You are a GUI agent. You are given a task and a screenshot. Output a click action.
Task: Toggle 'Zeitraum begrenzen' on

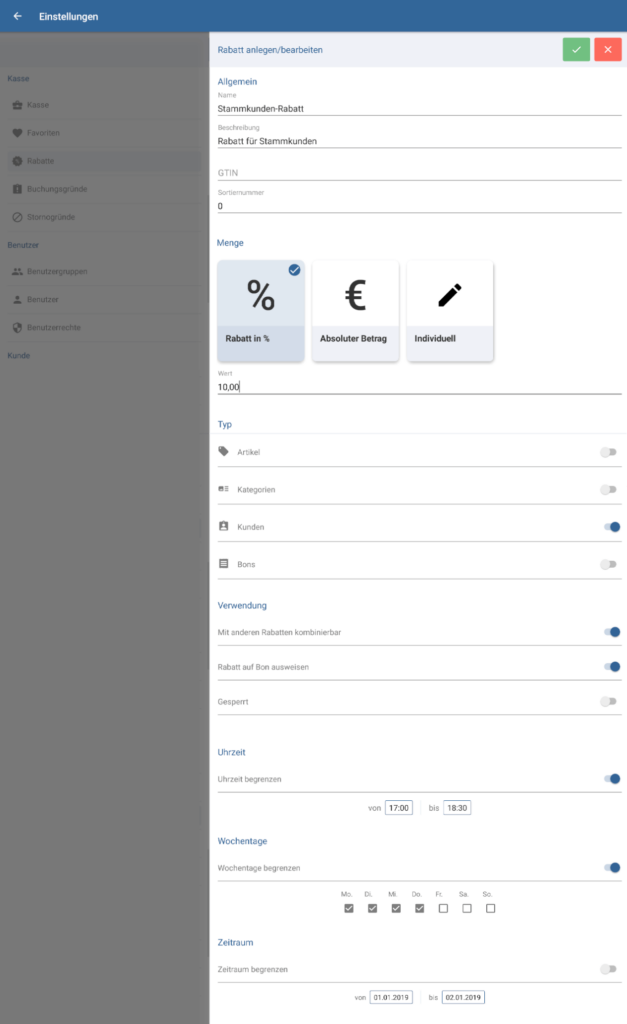(x=608, y=969)
